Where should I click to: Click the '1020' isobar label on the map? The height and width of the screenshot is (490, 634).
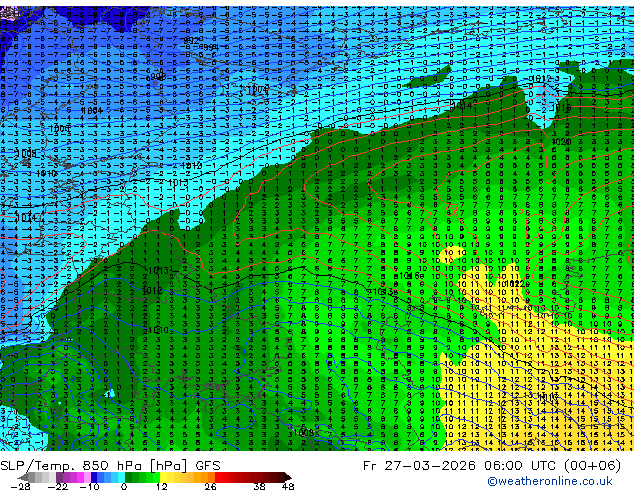(x=561, y=142)
